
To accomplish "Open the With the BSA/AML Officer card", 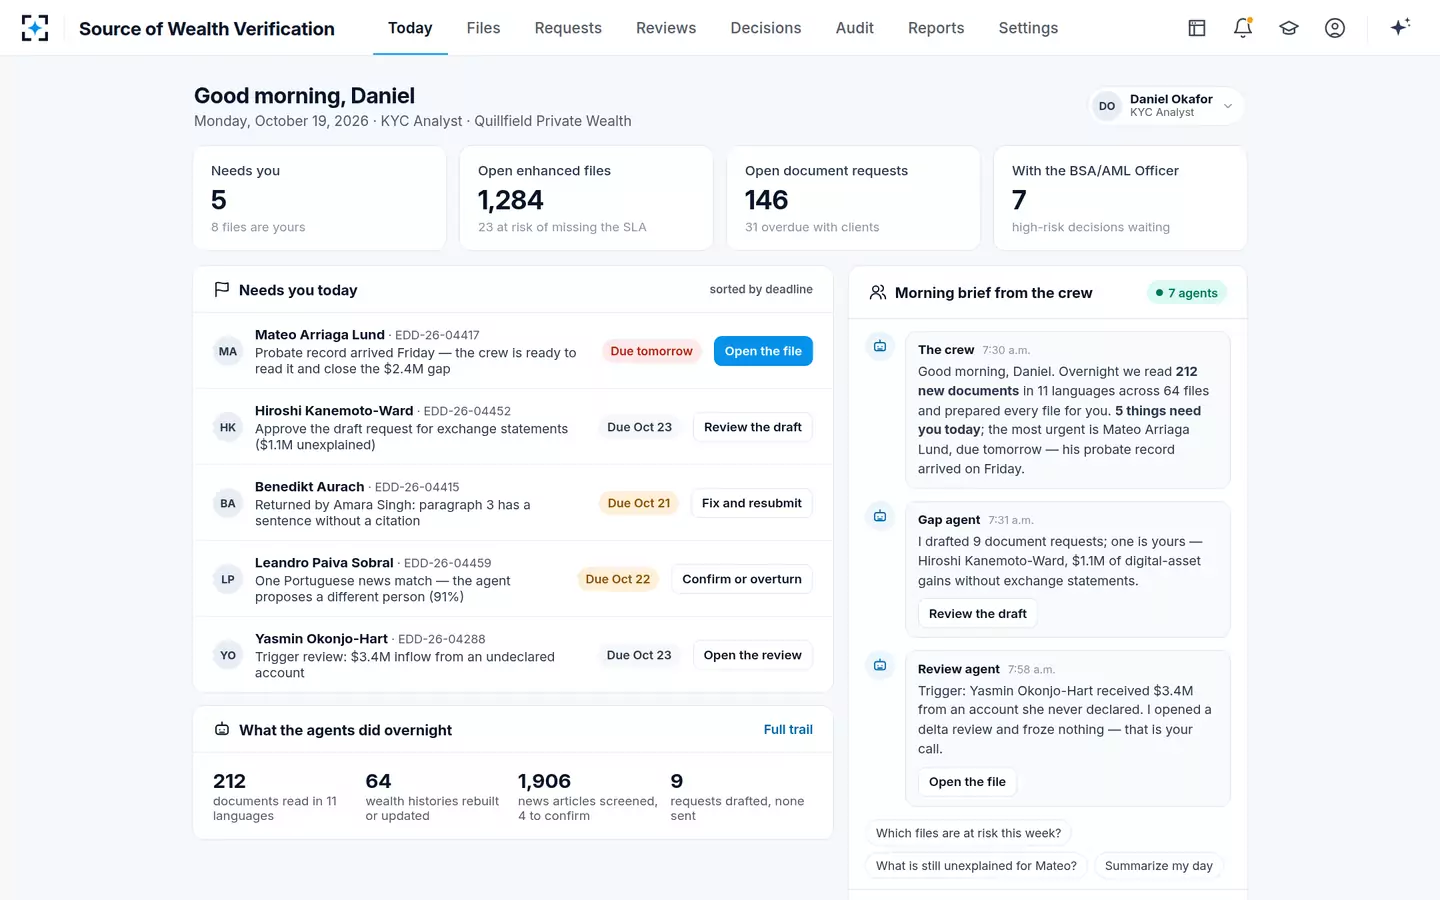I will coord(1120,198).
